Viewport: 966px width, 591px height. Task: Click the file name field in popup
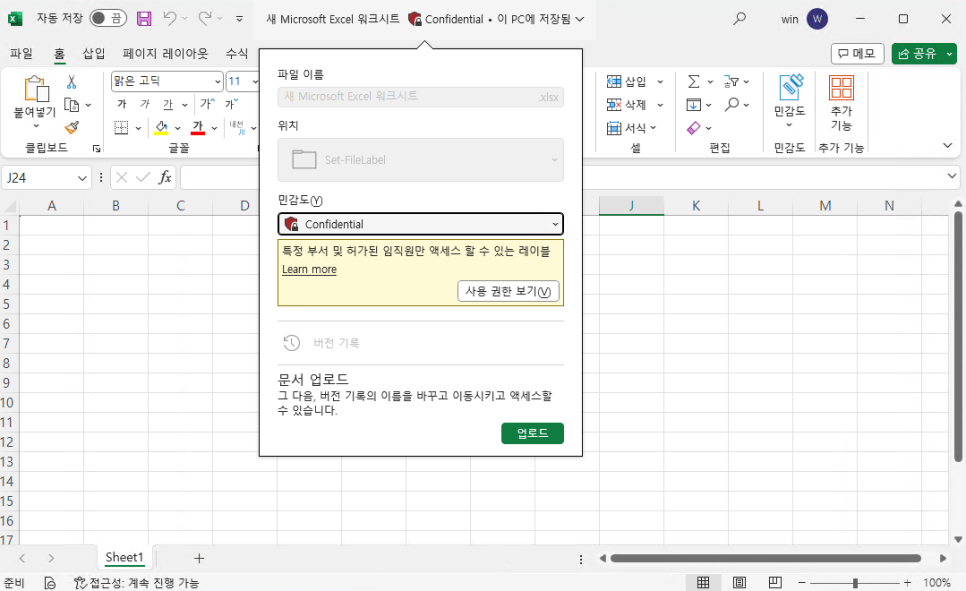[421, 97]
